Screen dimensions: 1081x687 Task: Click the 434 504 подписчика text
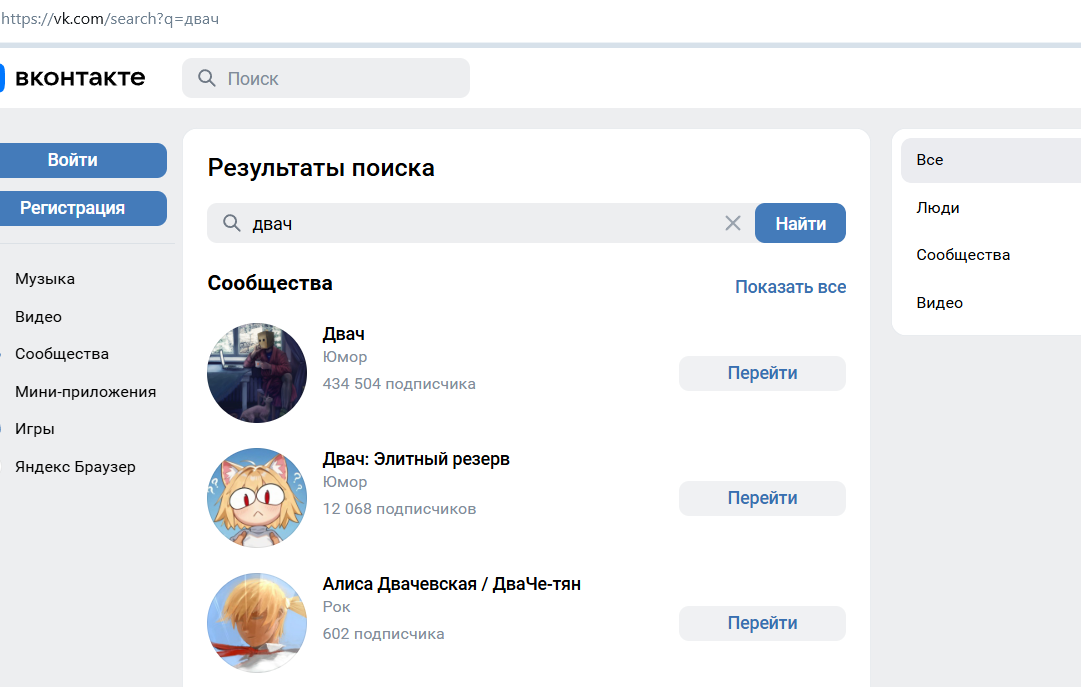coord(399,384)
